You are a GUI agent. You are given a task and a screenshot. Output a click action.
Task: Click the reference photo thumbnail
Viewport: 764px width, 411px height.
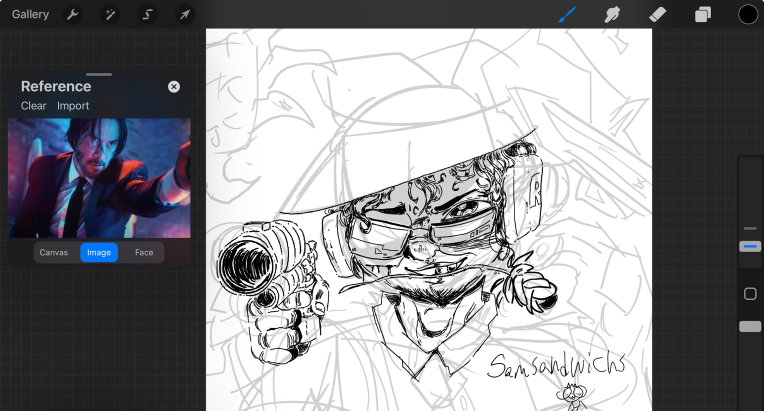click(x=99, y=178)
